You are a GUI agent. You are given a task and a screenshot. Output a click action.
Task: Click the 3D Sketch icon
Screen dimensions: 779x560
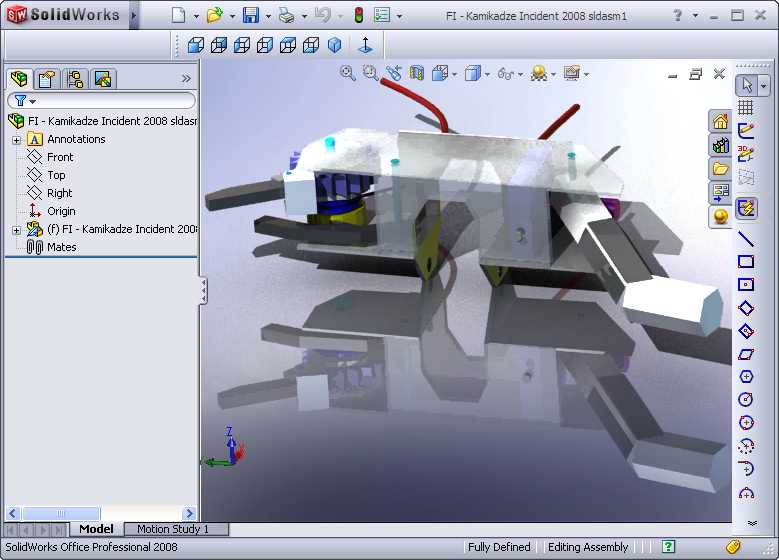(x=746, y=154)
